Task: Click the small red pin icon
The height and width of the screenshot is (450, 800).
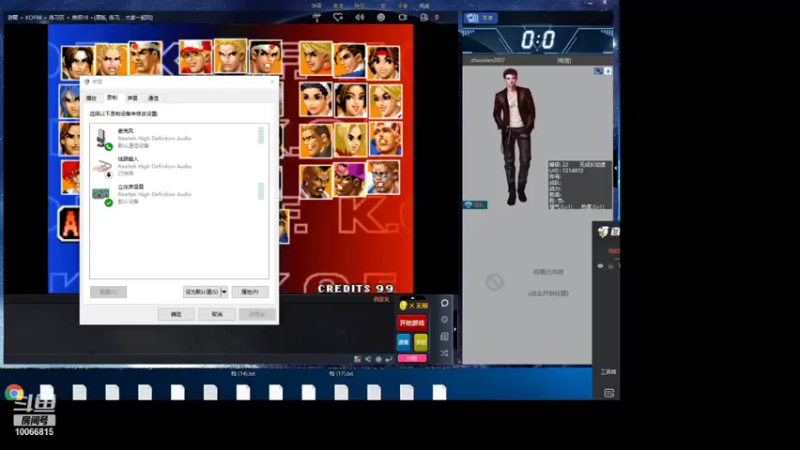Action: coord(437,17)
